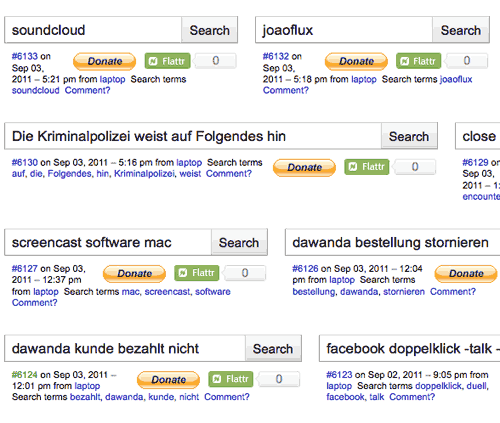Click the Search button next to soundcloud
The width and height of the screenshot is (500, 423).
pos(210,30)
